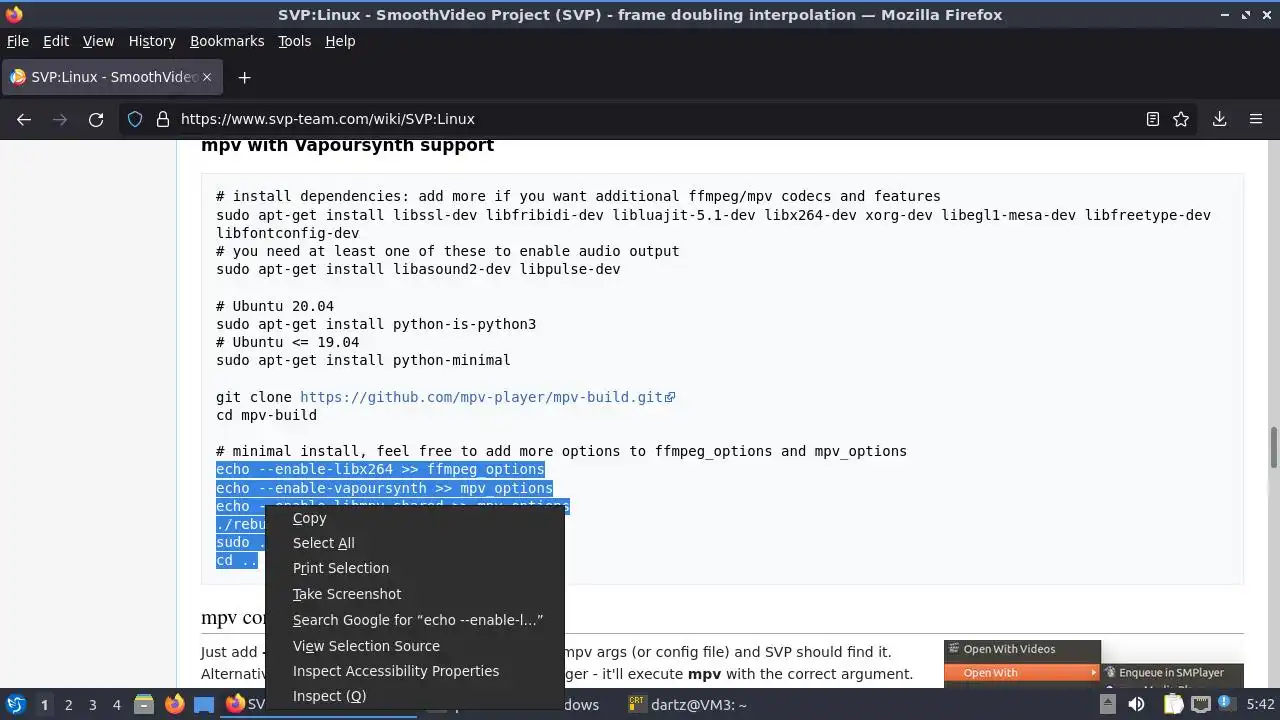Viewport: 1280px width, 720px height.
Task: Open the network connection tray icon
Action: (x=1201, y=705)
